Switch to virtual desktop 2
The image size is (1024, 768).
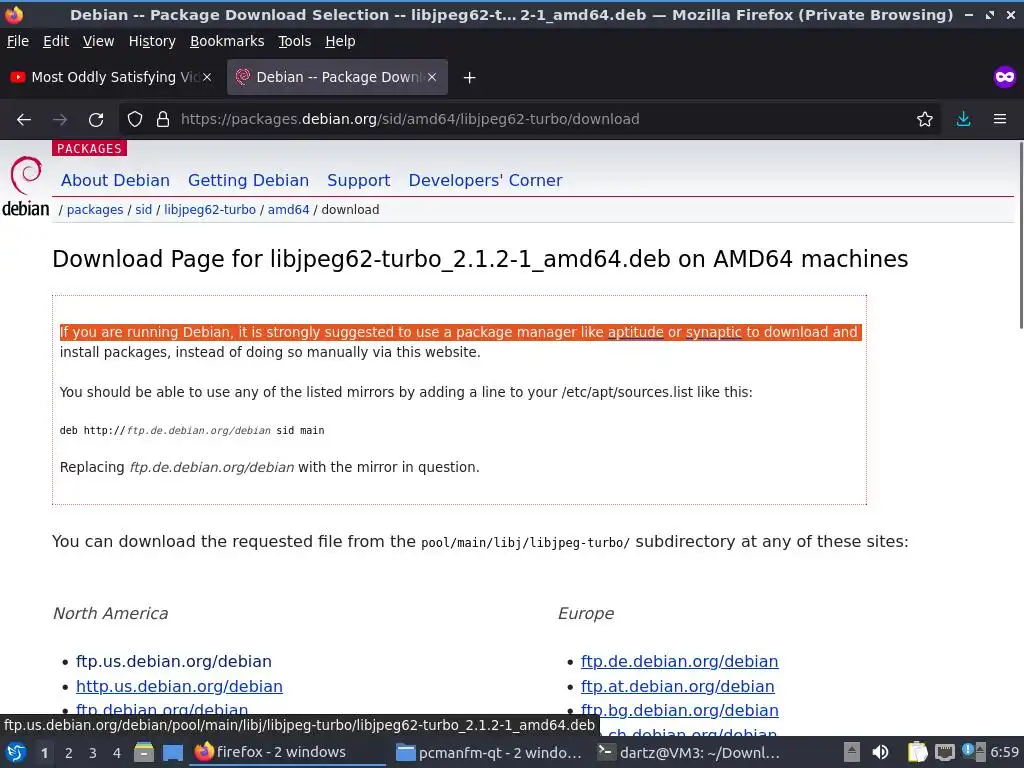coord(69,753)
